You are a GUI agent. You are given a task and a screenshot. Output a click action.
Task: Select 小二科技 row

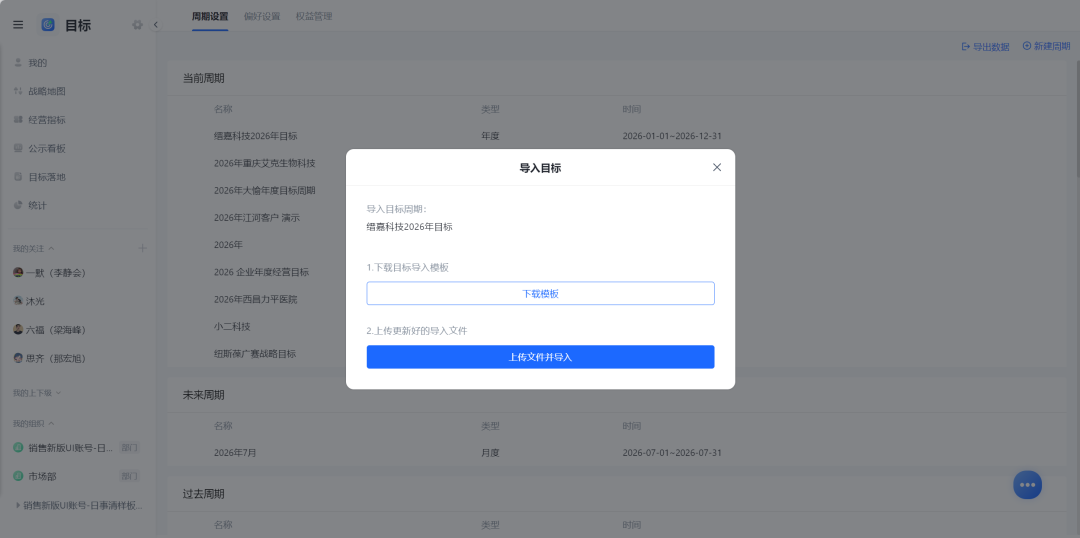[616, 327]
